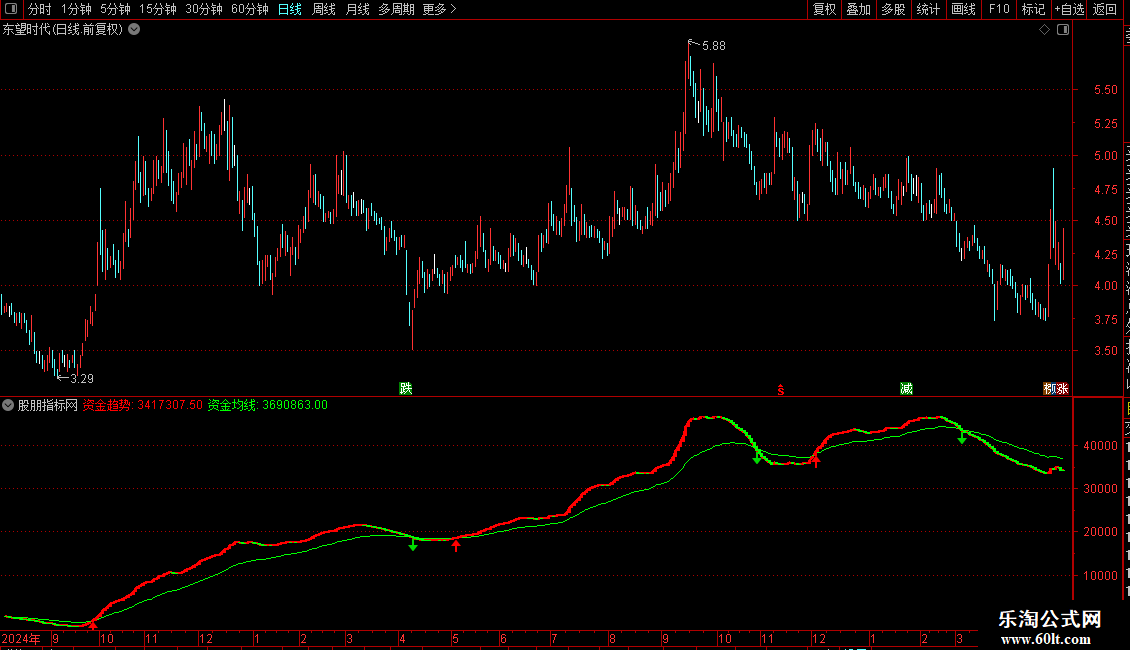1130x650 pixels.
Task: Select the 15分钟 period
Action: coord(158,9)
